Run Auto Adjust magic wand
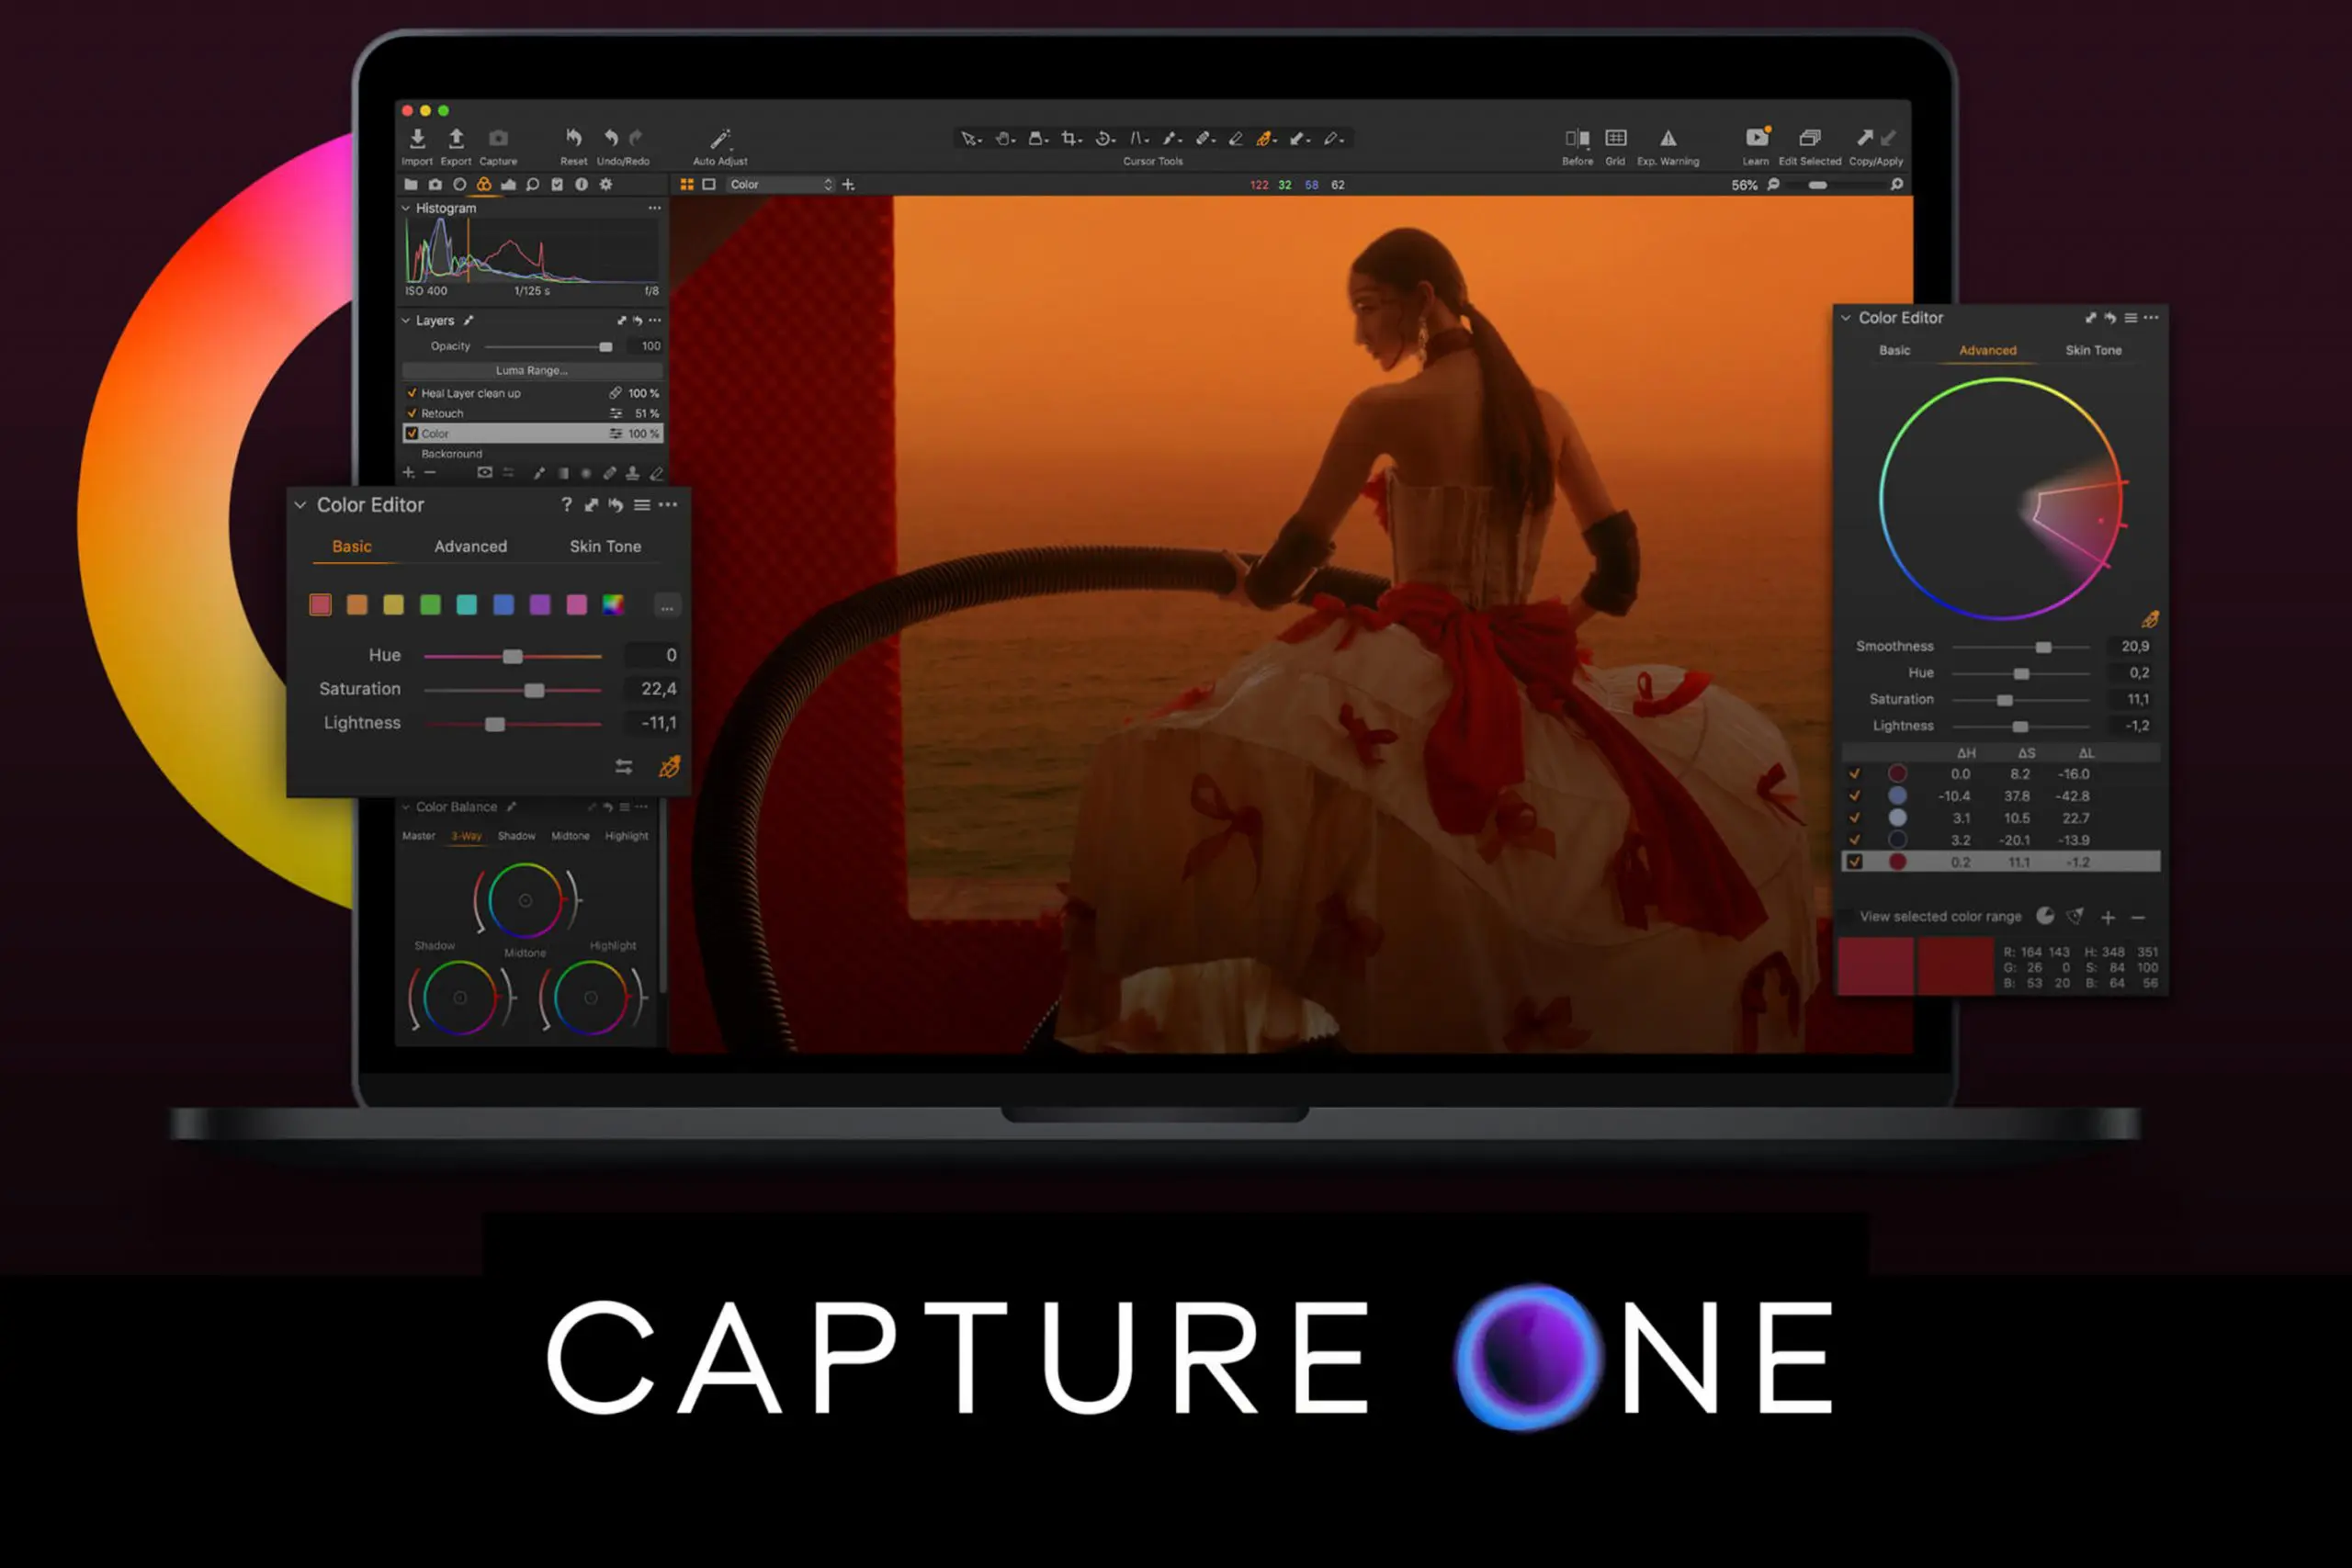 click(x=720, y=138)
